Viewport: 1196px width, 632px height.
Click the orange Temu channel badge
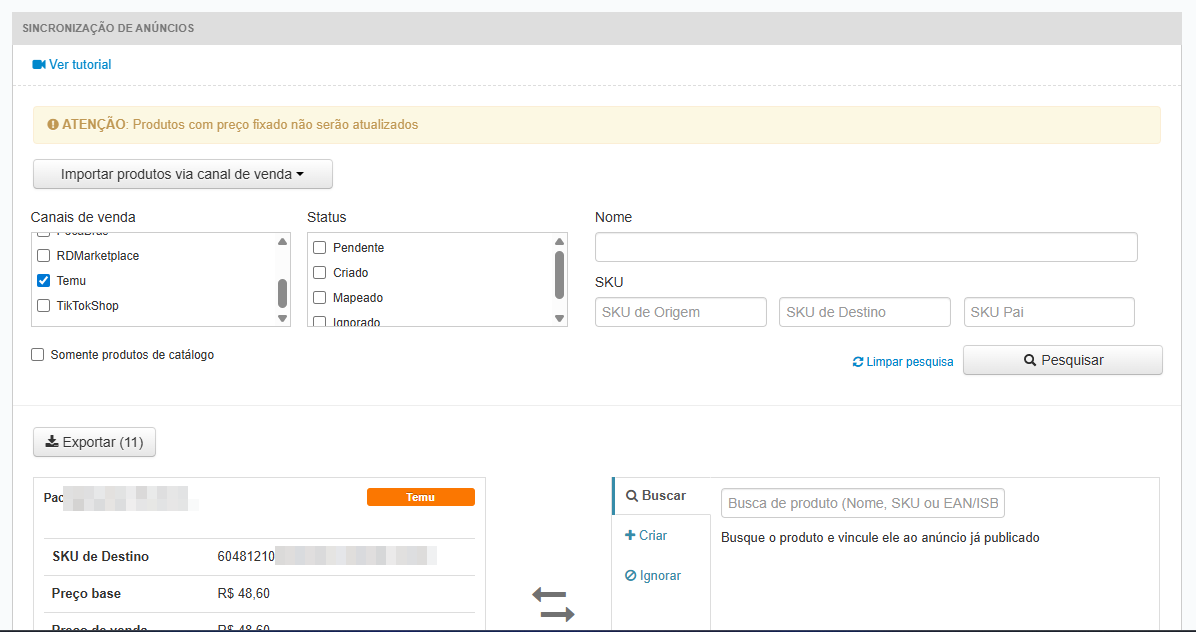[x=420, y=497]
